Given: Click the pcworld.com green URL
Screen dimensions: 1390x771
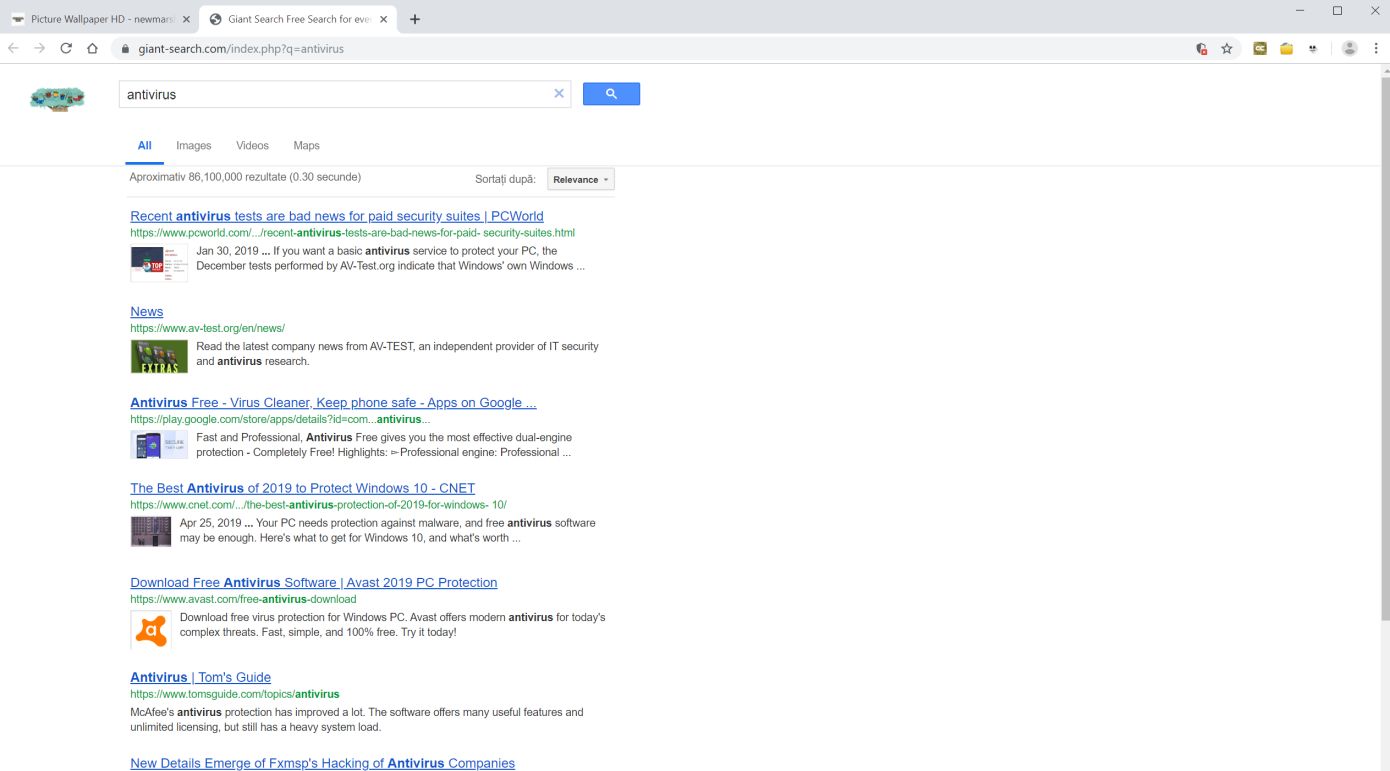Looking at the screenshot, I should [352, 233].
